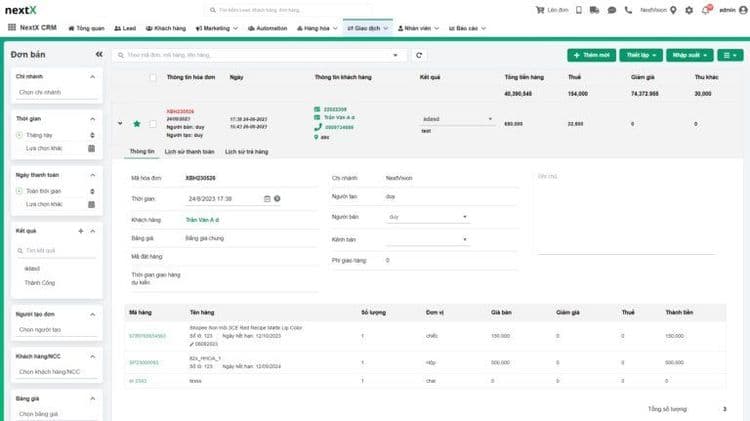Screen dimensions: 750x421
Task: Check the box for order XBH230526
Action: coord(152,123)
